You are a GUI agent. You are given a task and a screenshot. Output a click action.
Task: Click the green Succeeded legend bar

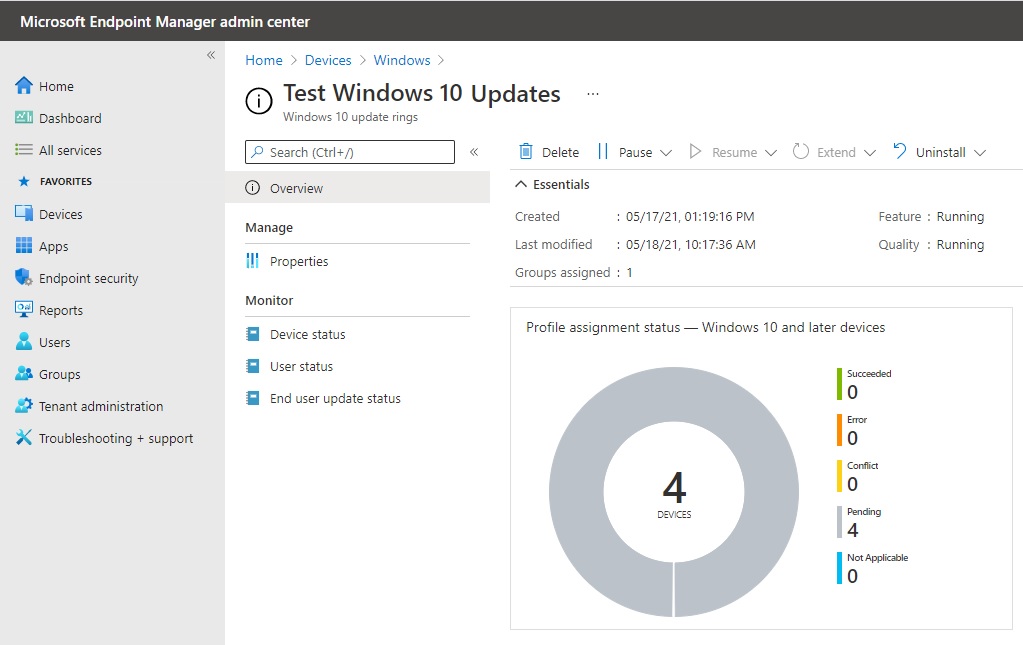pyautogui.click(x=840, y=384)
